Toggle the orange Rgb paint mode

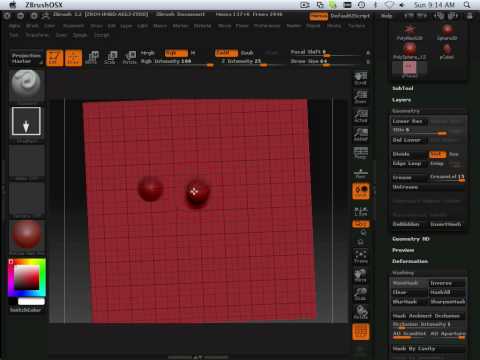click(176, 53)
